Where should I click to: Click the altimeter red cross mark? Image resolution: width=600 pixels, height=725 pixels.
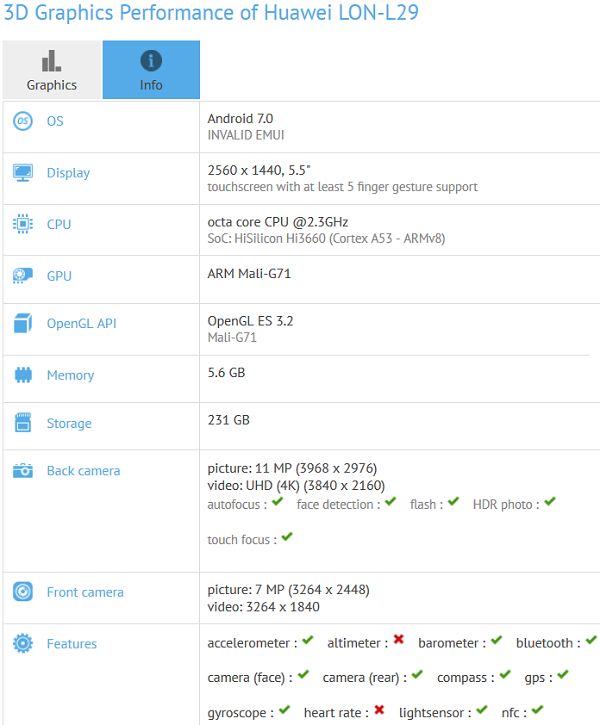pyautogui.click(x=398, y=639)
